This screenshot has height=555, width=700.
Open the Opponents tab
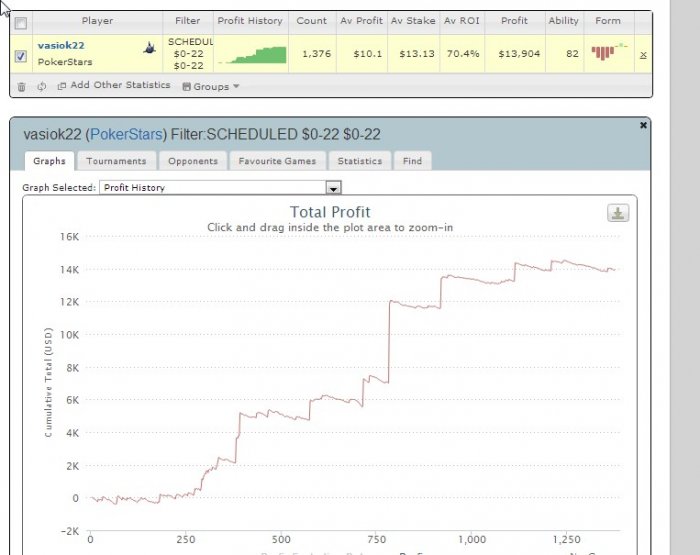(193, 161)
